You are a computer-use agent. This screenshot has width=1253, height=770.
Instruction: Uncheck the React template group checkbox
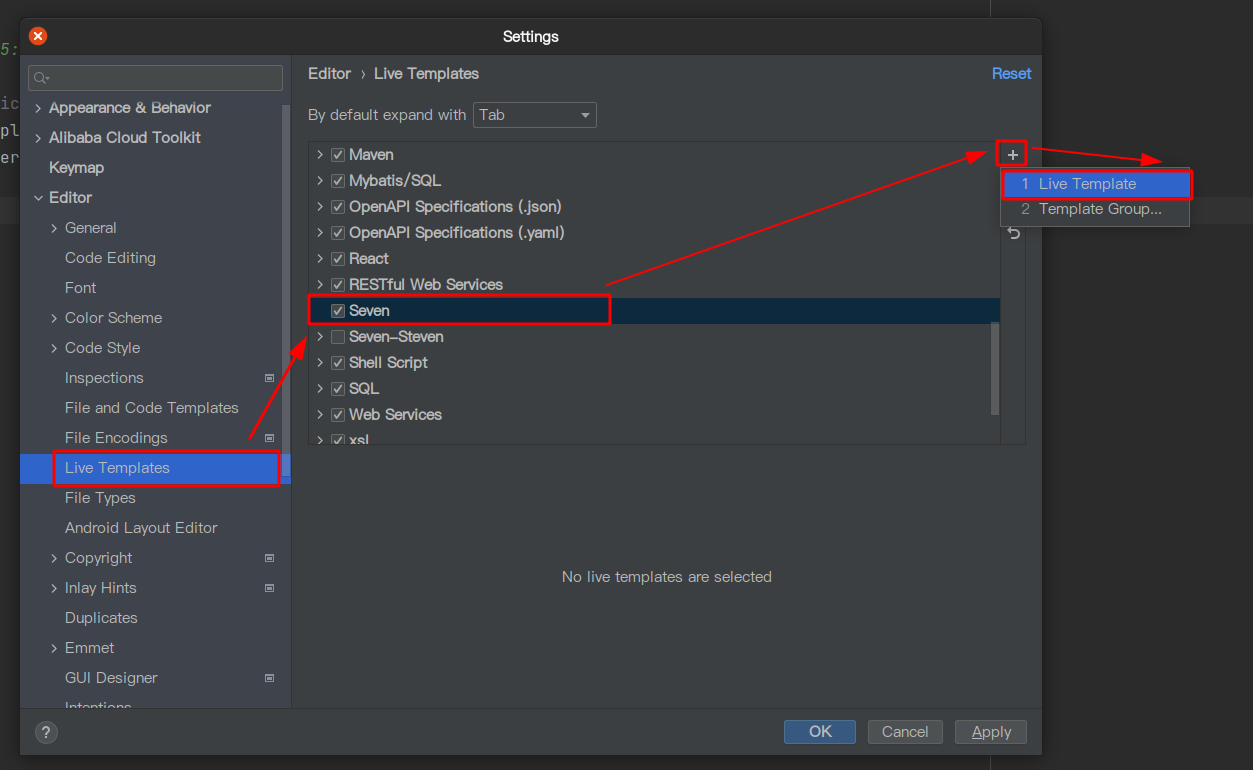point(338,259)
